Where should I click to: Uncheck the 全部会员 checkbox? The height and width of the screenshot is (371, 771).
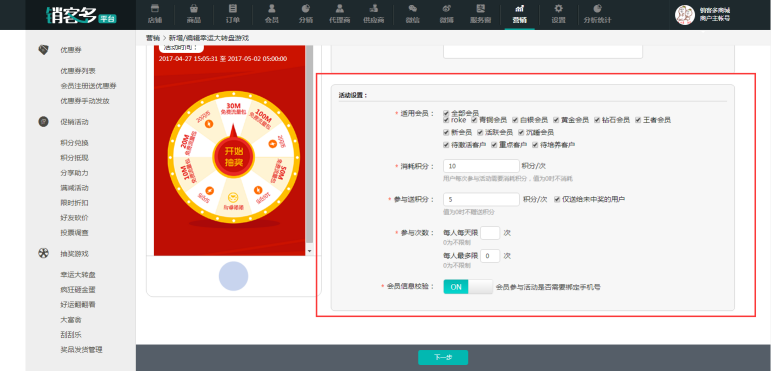tap(446, 113)
